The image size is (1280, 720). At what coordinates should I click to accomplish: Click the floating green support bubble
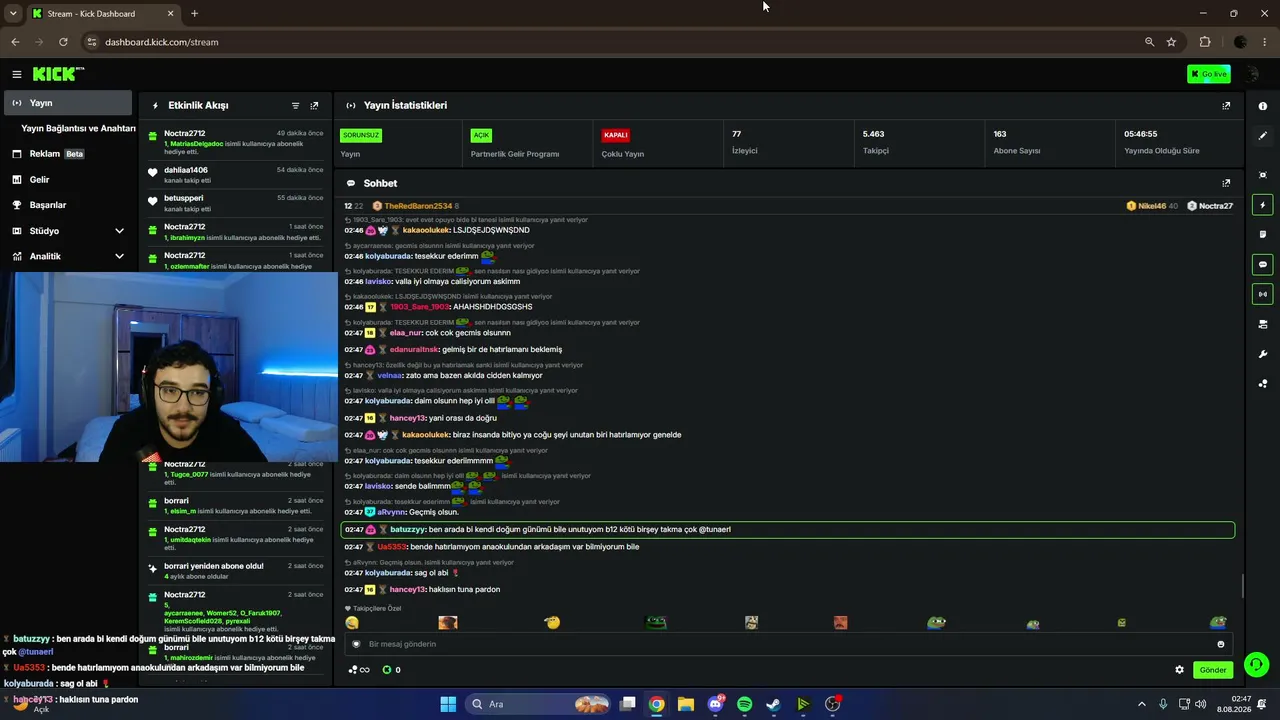[x=1256, y=664]
